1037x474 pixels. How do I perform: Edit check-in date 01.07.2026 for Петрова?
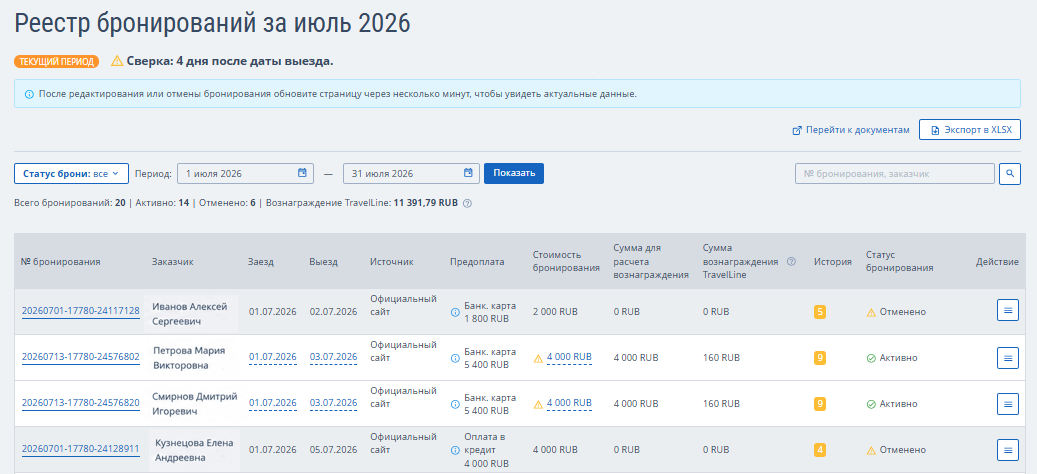pos(272,358)
